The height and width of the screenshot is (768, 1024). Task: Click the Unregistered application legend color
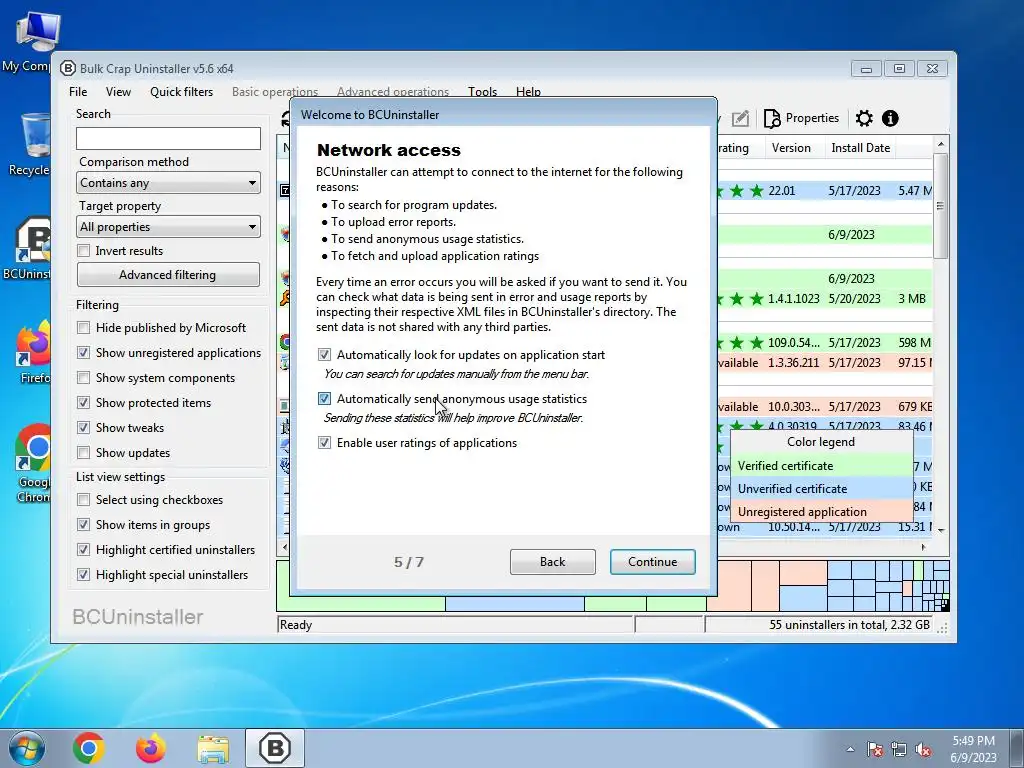tap(821, 511)
